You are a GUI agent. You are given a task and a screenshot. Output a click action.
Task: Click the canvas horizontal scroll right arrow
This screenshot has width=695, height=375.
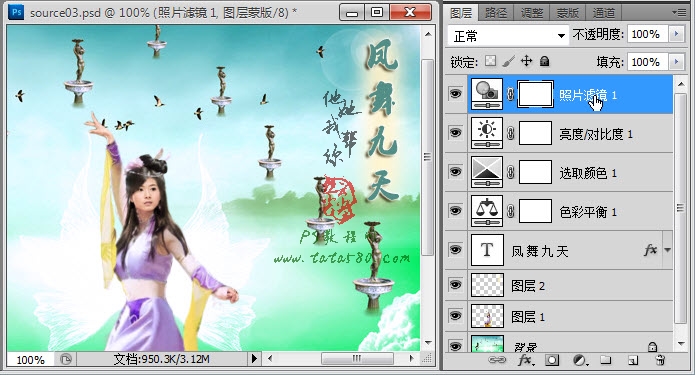[x=412, y=358]
